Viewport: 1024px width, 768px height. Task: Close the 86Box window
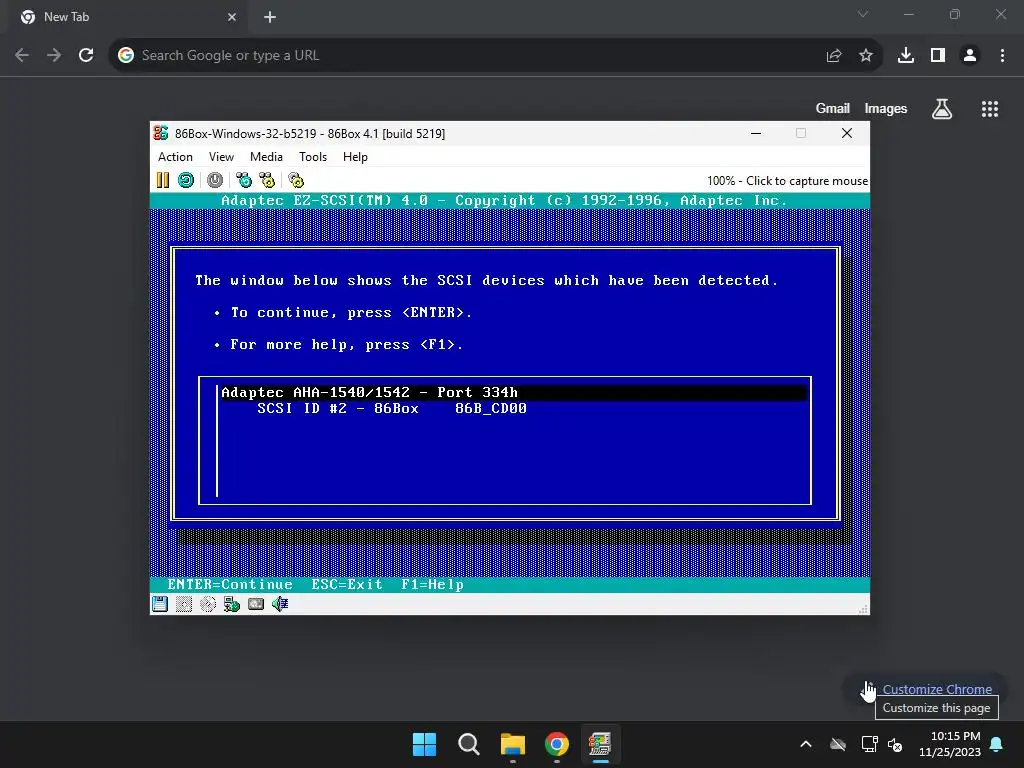(847, 133)
